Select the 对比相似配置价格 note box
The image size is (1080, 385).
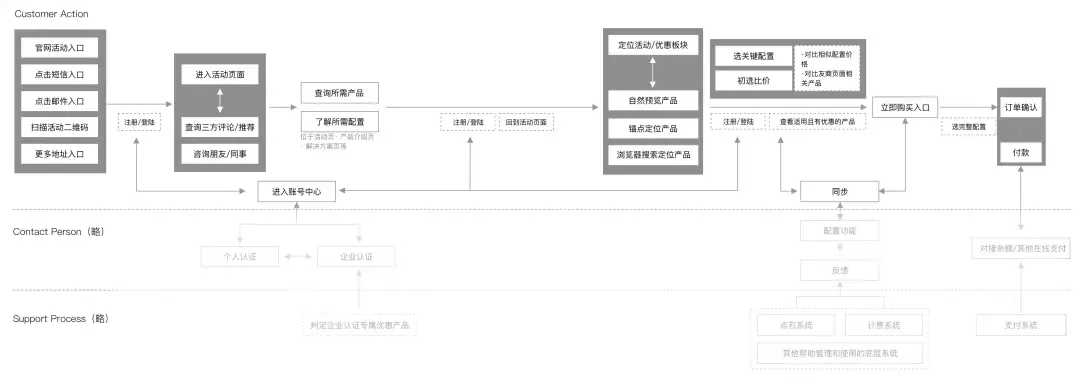[827, 68]
